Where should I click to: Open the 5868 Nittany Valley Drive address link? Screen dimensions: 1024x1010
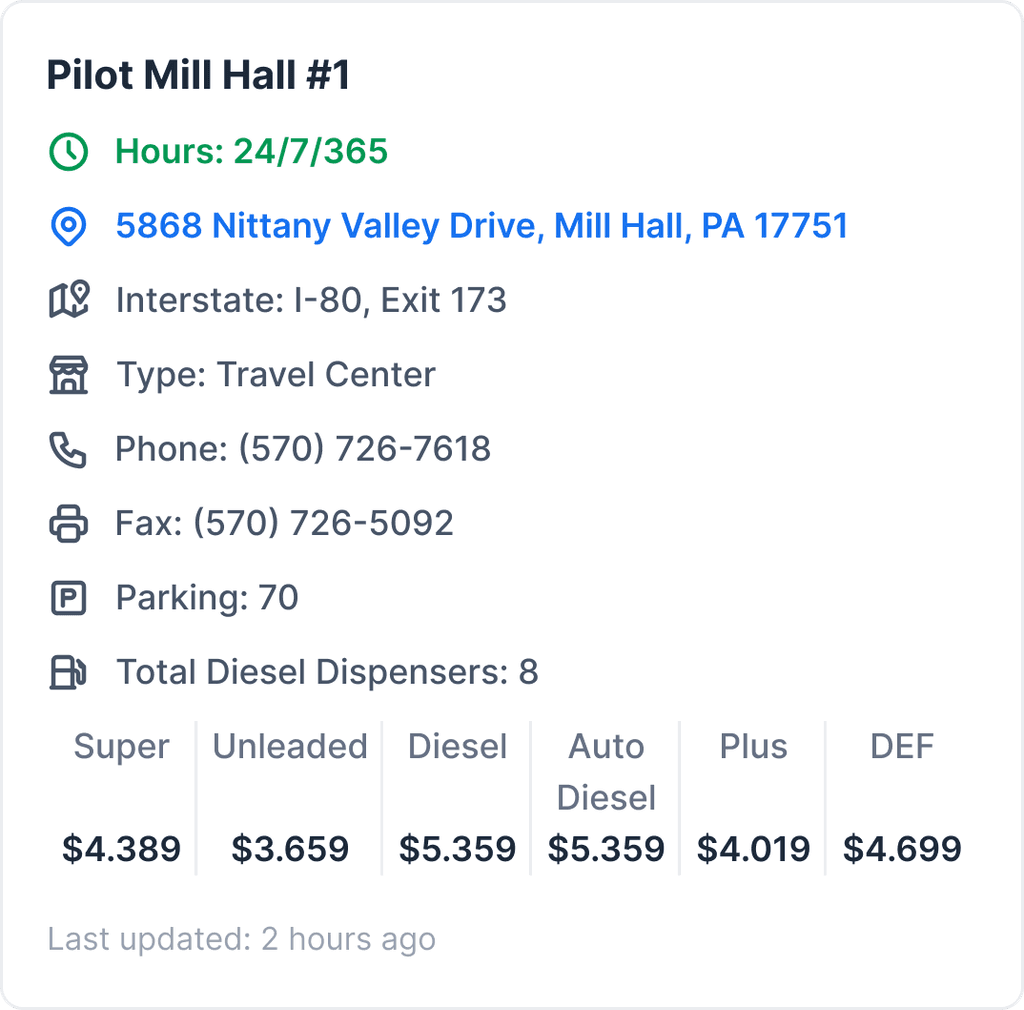[481, 226]
